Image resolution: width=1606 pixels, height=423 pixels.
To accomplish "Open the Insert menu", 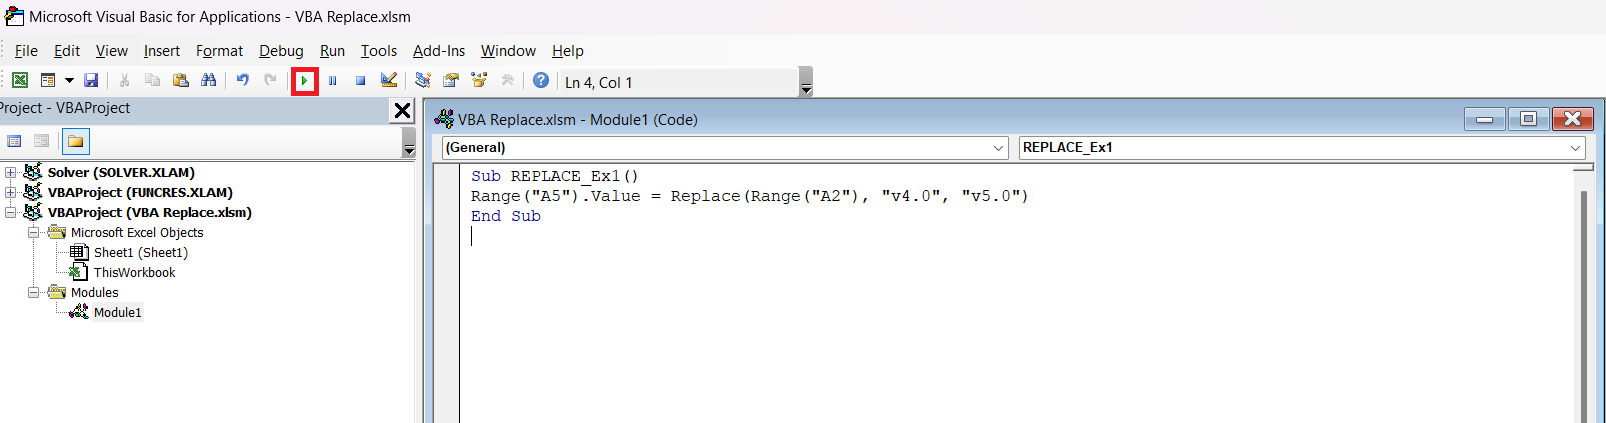I will coord(162,51).
